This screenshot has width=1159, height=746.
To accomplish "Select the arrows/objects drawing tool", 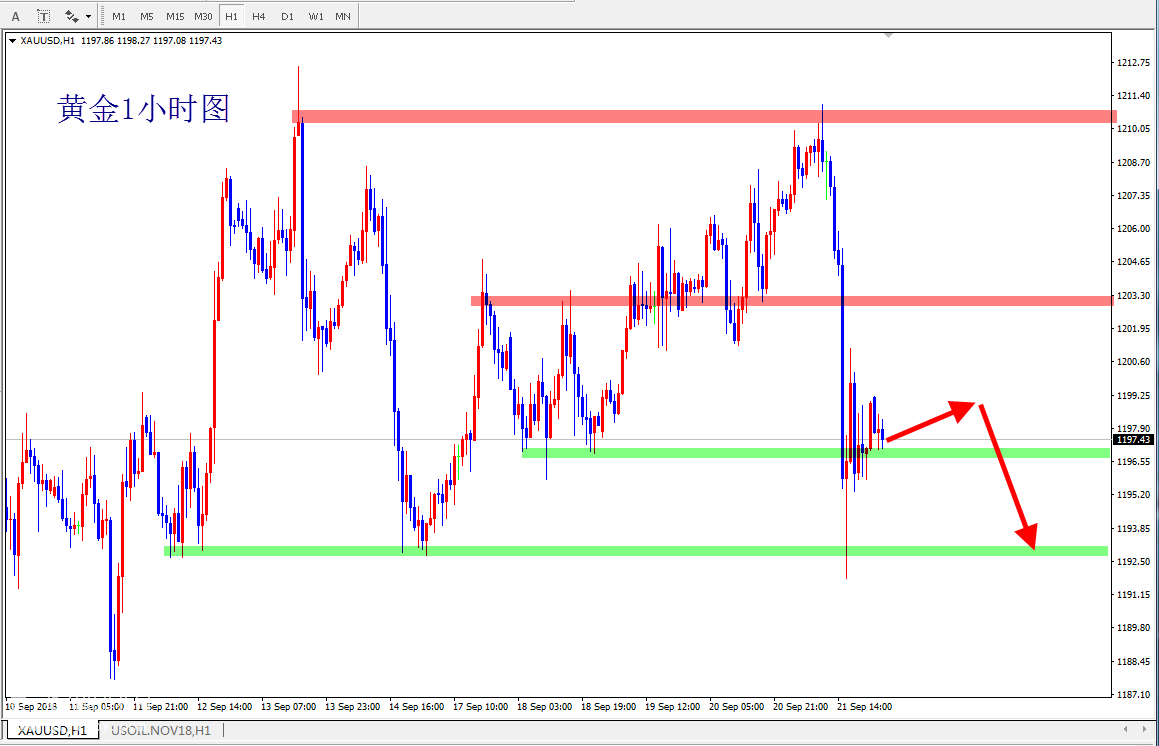I will tap(72, 16).
